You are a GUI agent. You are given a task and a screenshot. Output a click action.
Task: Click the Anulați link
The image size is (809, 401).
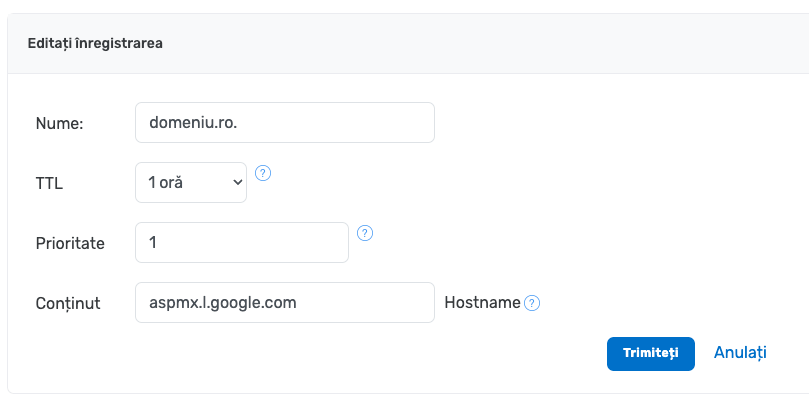[x=740, y=353]
